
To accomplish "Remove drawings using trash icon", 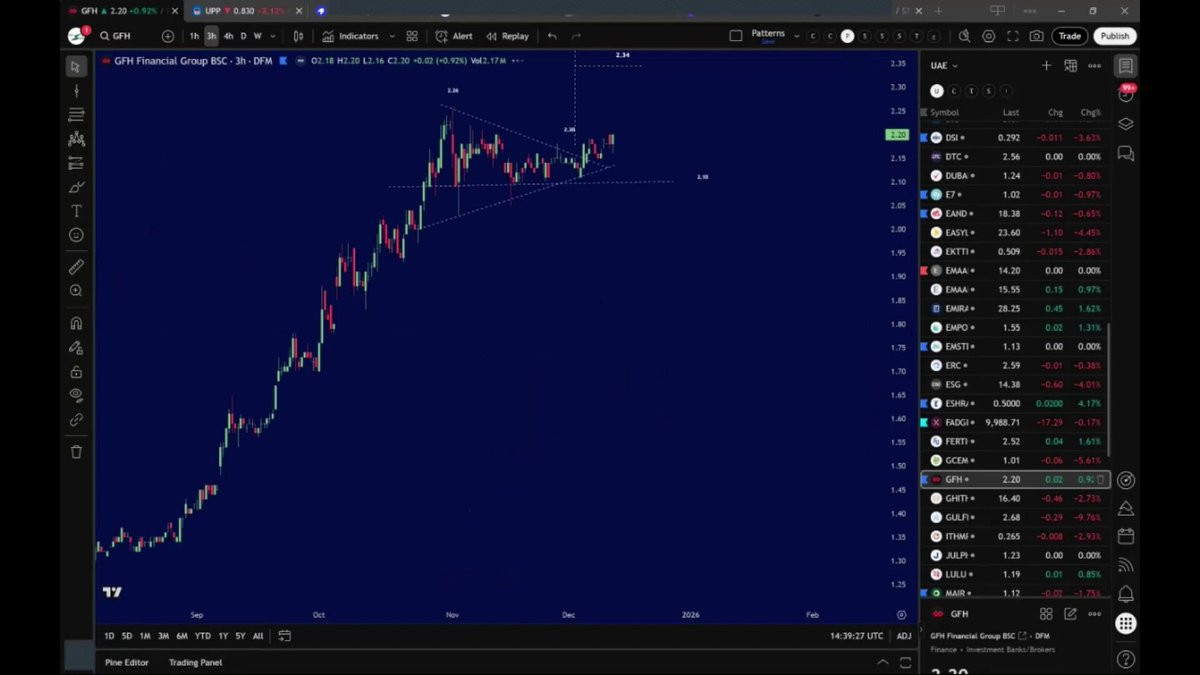I will coord(76,452).
